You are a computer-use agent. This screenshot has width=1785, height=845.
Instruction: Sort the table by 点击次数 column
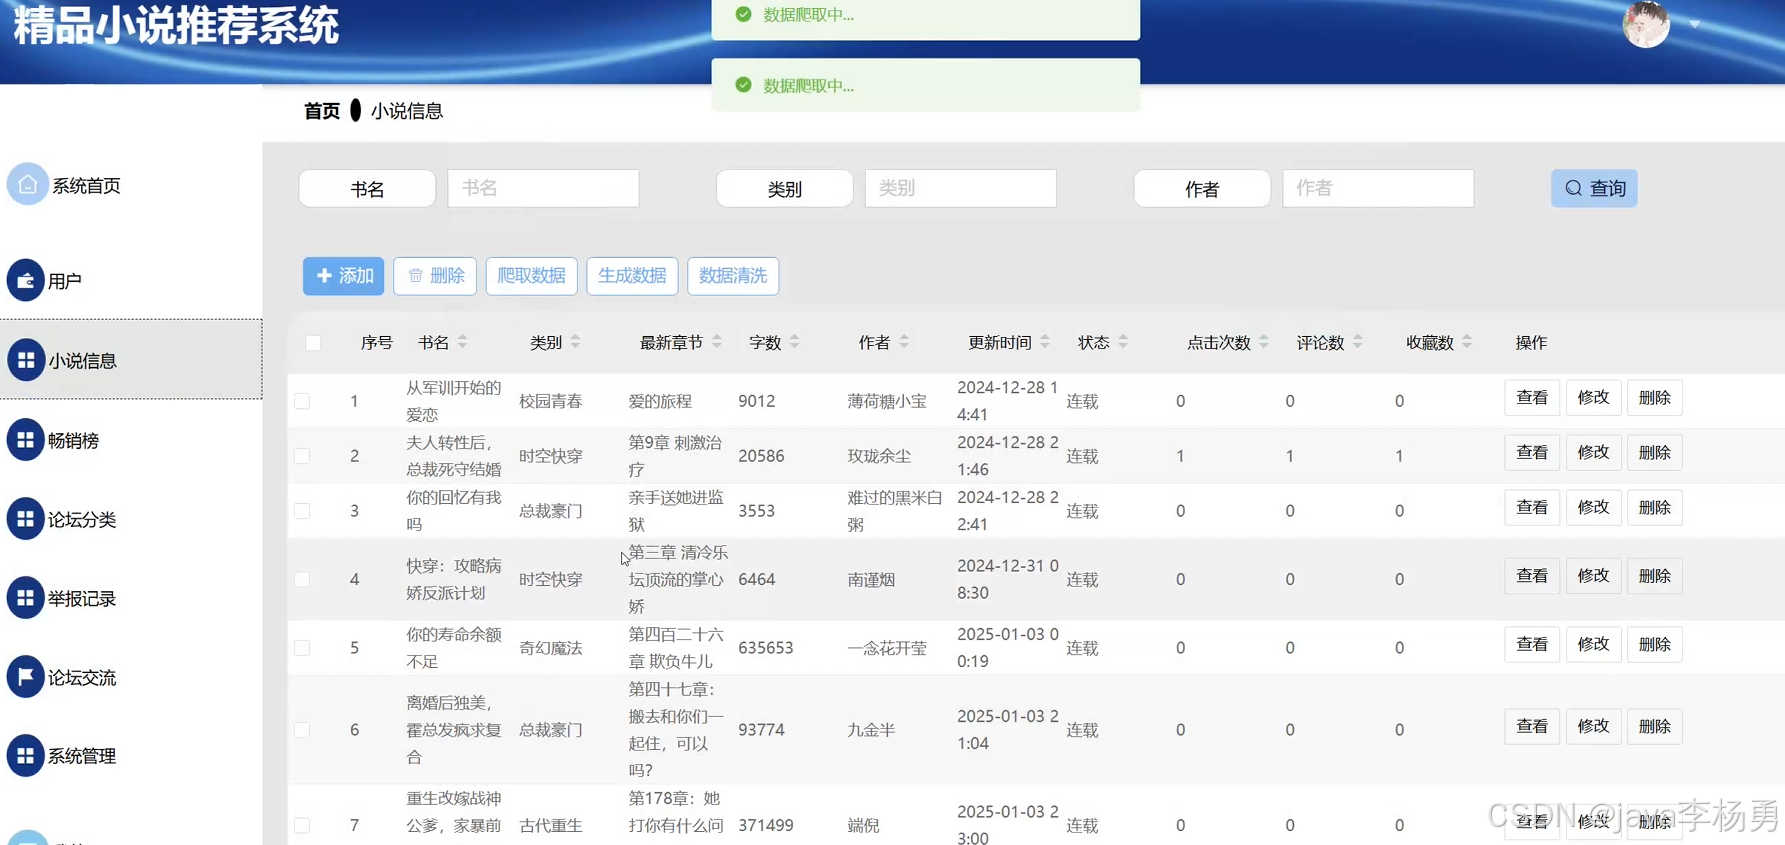coord(1263,342)
